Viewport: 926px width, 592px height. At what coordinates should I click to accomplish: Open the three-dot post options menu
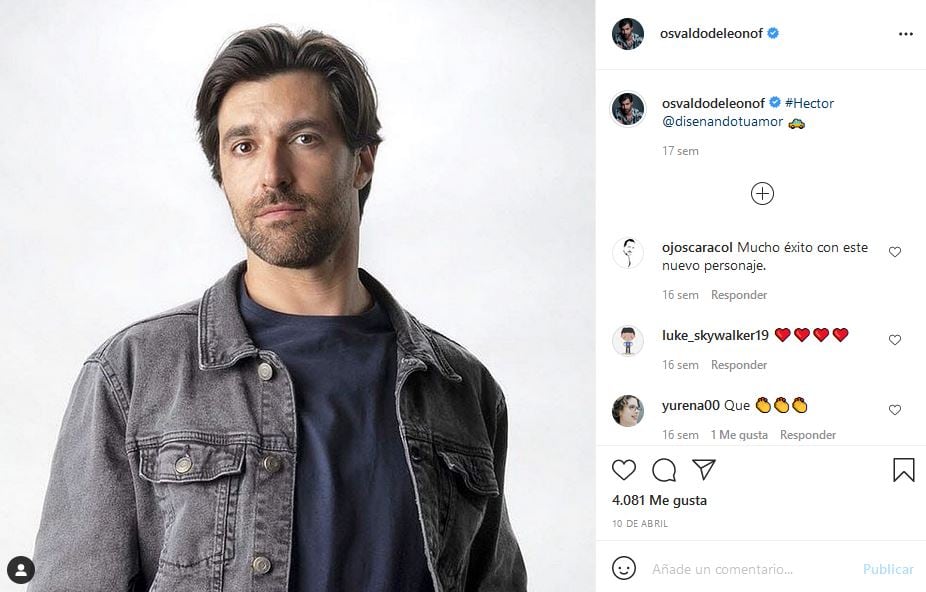click(906, 33)
